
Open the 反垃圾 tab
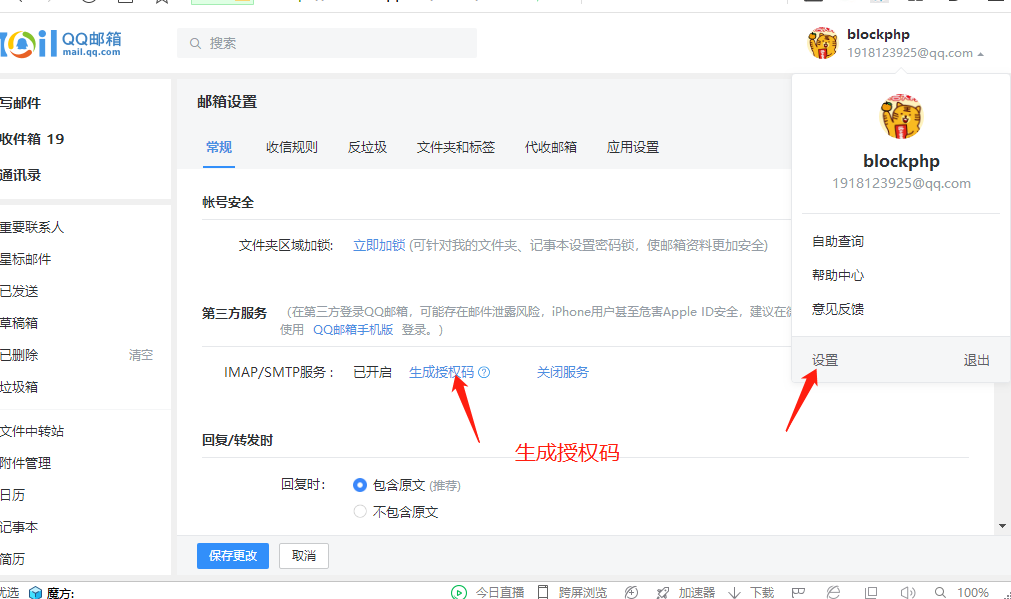pyautogui.click(x=367, y=147)
